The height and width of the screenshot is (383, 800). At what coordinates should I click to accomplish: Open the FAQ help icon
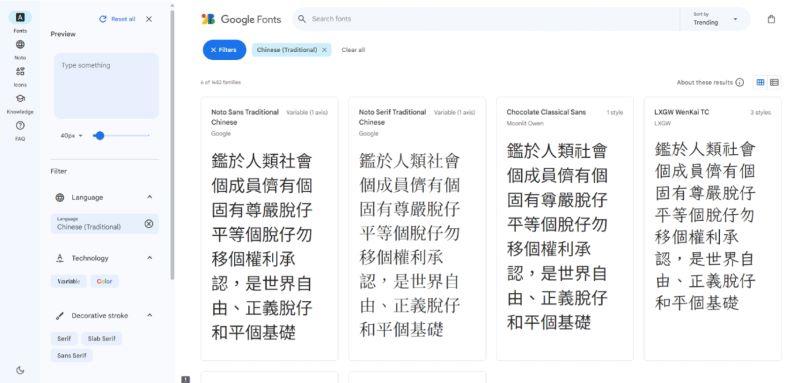[20, 125]
